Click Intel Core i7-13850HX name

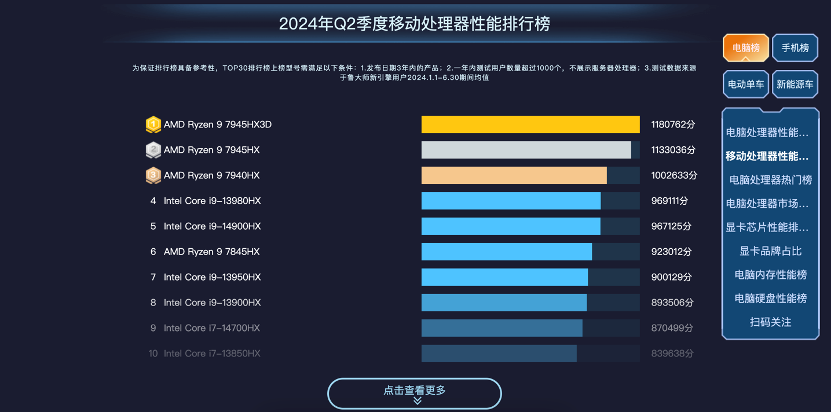(212, 354)
